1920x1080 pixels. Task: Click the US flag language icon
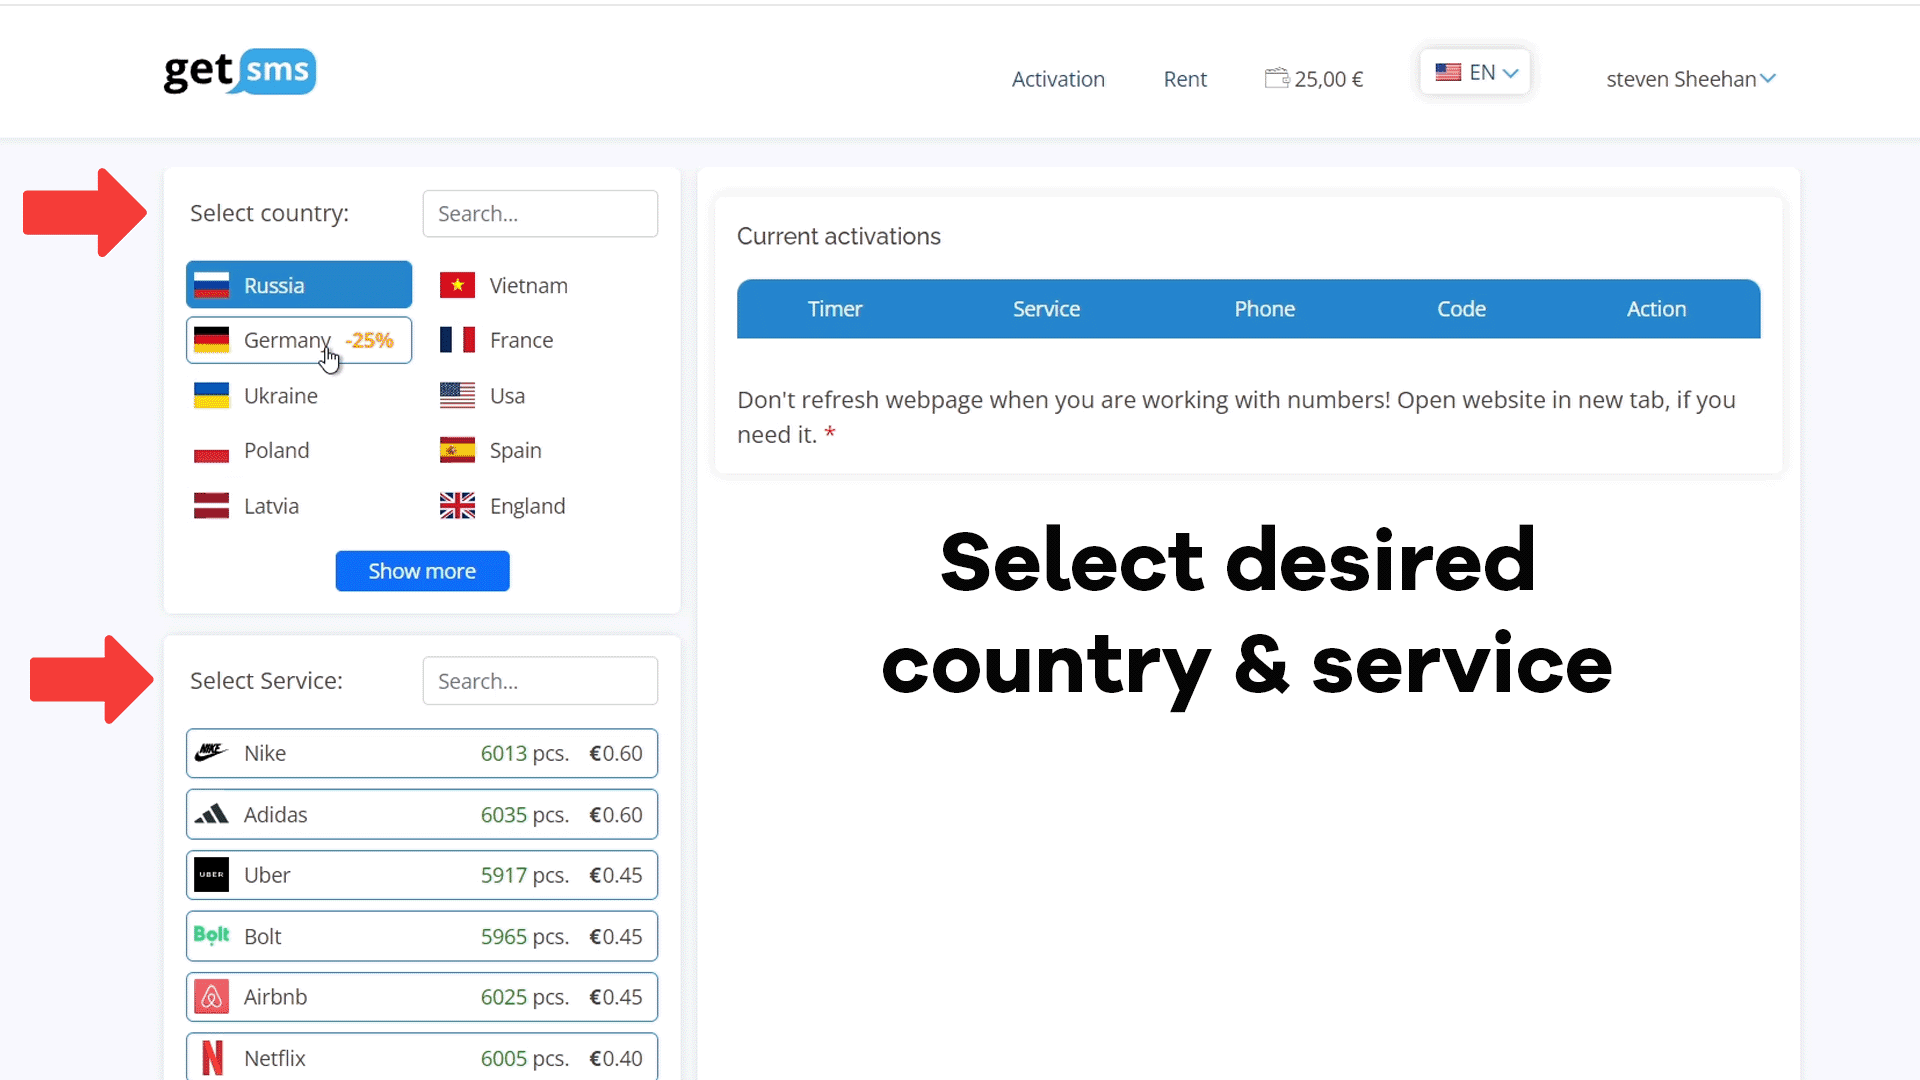click(x=1448, y=72)
